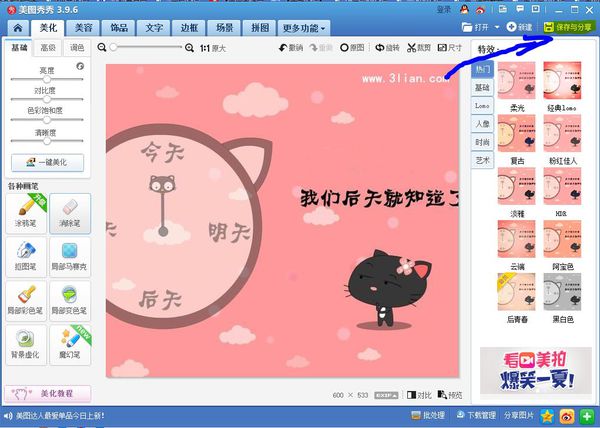This screenshot has width=600, height=428.
Task: Switch to the 文字 tab
Action: (154, 28)
